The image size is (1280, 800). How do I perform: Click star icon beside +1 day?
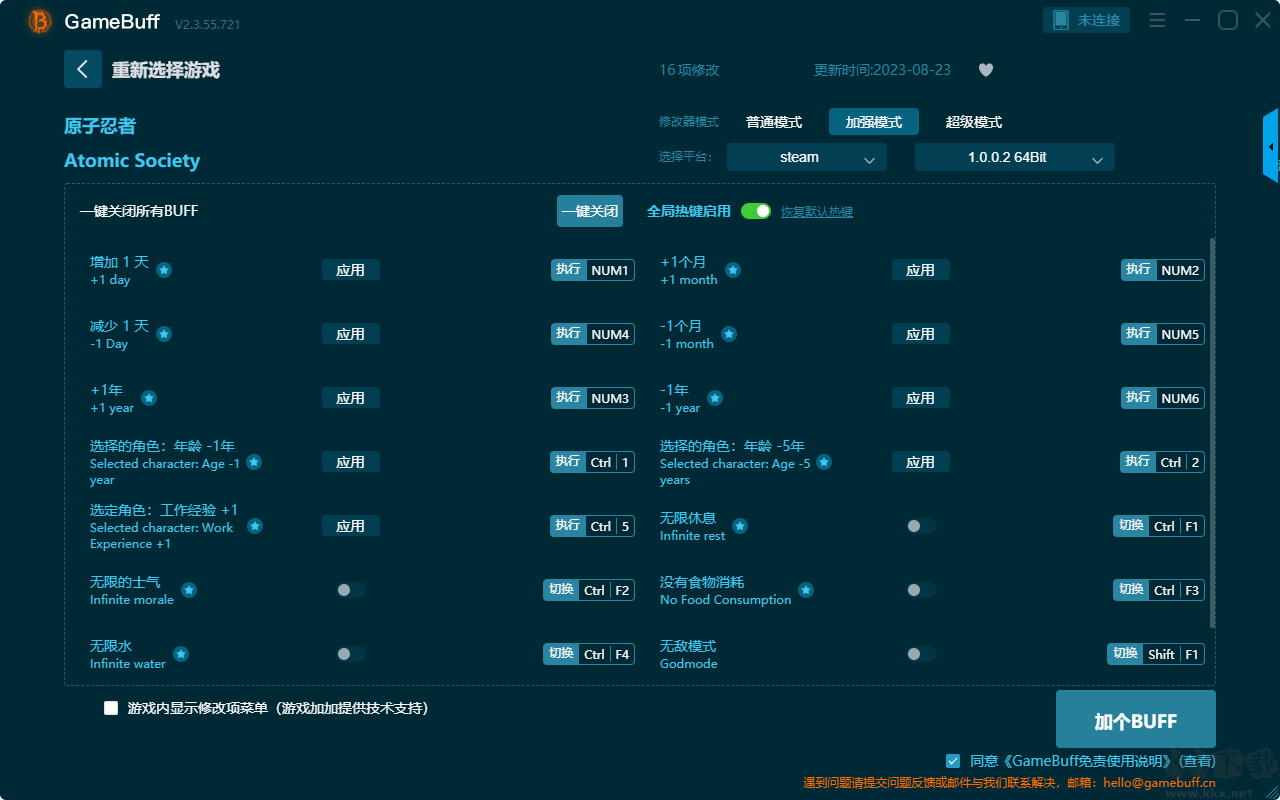click(x=164, y=270)
